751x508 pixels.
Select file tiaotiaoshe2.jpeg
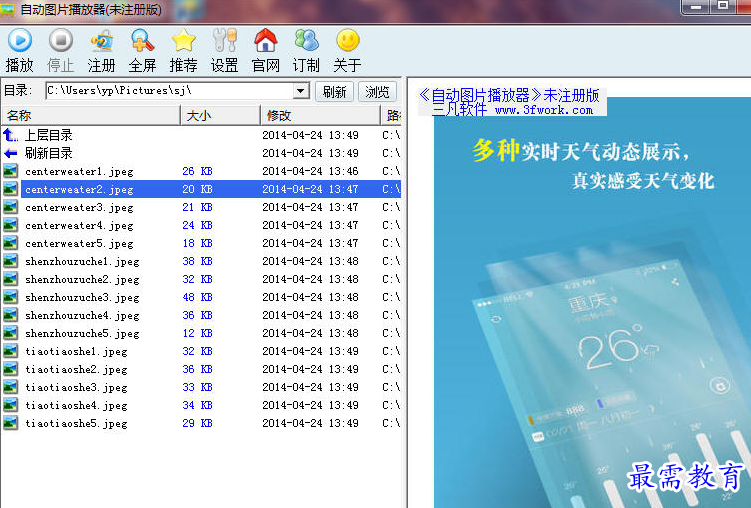click(x=76, y=369)
